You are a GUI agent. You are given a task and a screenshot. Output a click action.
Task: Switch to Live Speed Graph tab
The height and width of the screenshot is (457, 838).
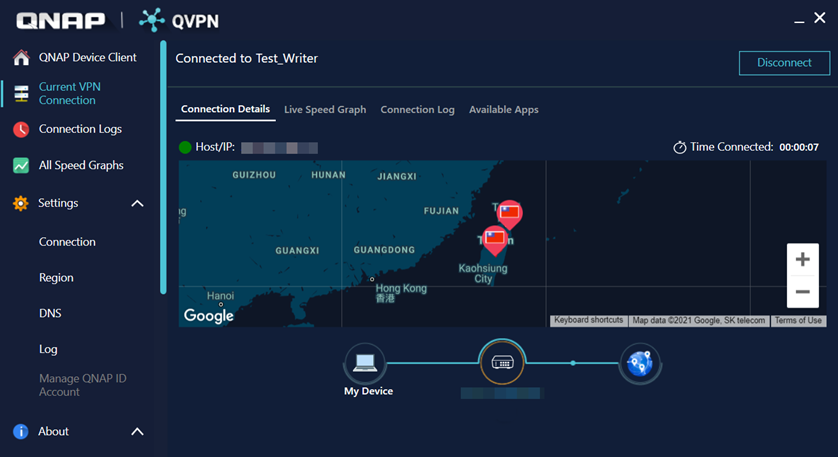[x=325, y=110]
